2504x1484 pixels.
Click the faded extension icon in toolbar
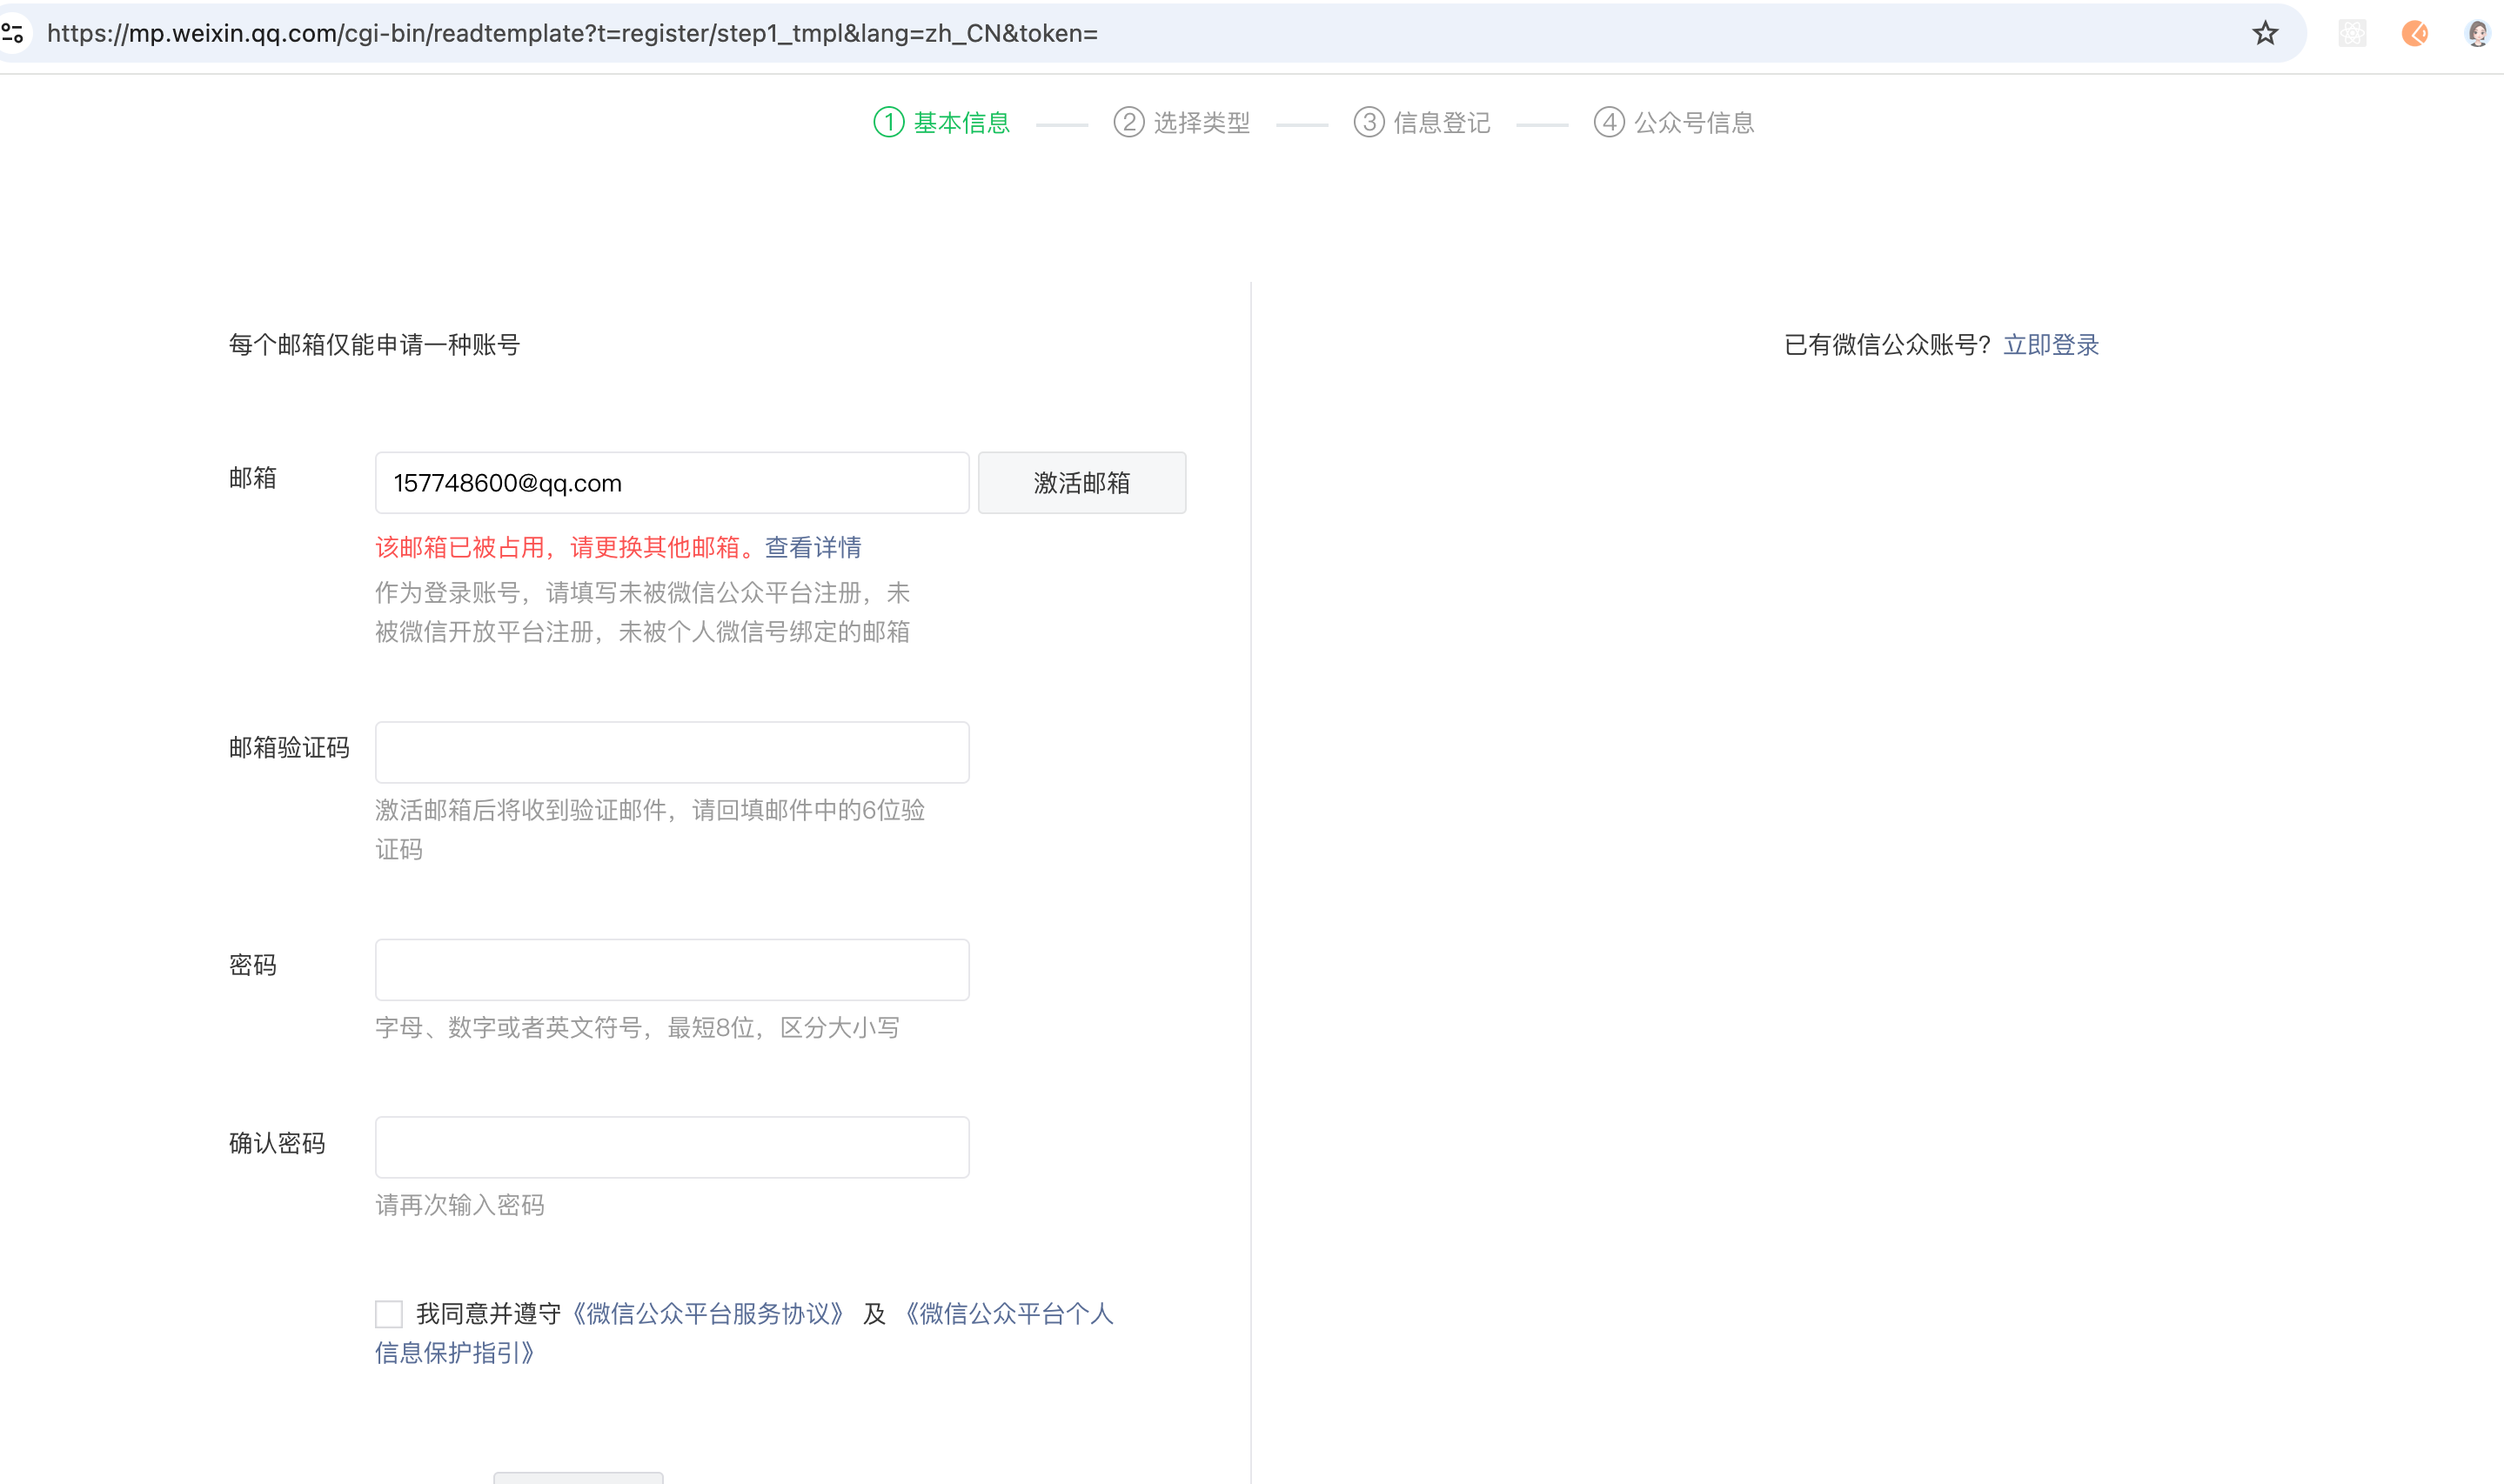point(2352,33)
